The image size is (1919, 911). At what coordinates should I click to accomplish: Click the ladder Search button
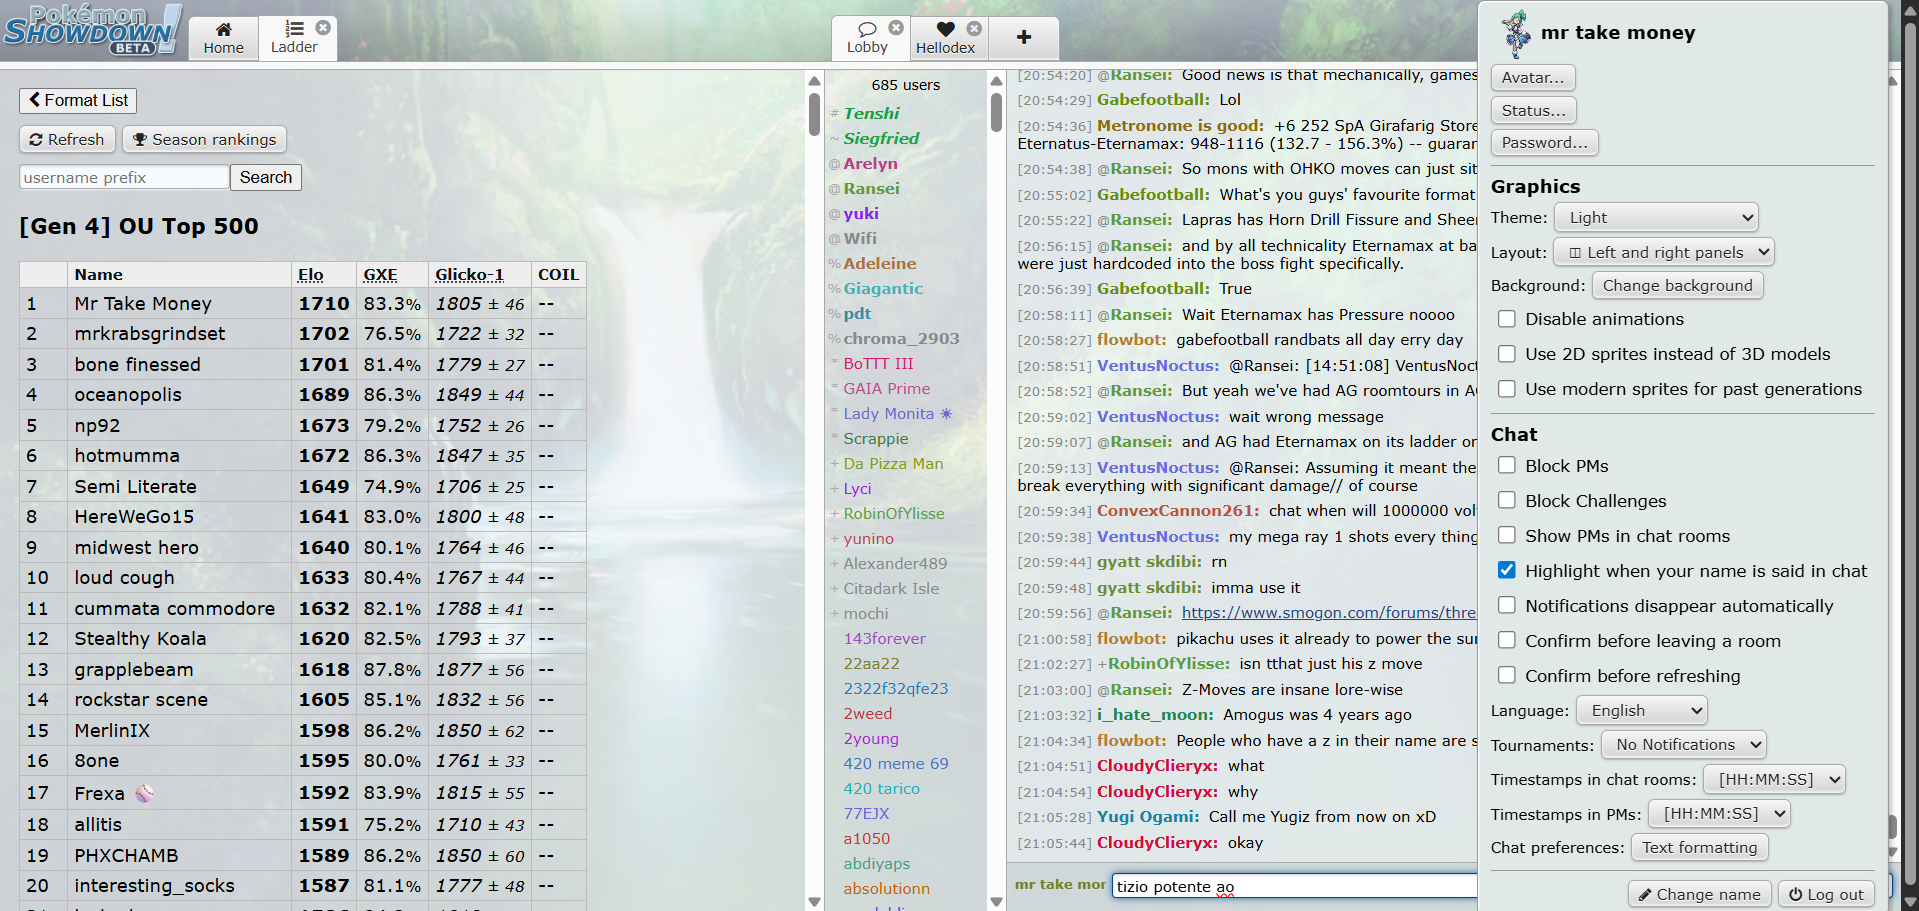tap(265, 177)
